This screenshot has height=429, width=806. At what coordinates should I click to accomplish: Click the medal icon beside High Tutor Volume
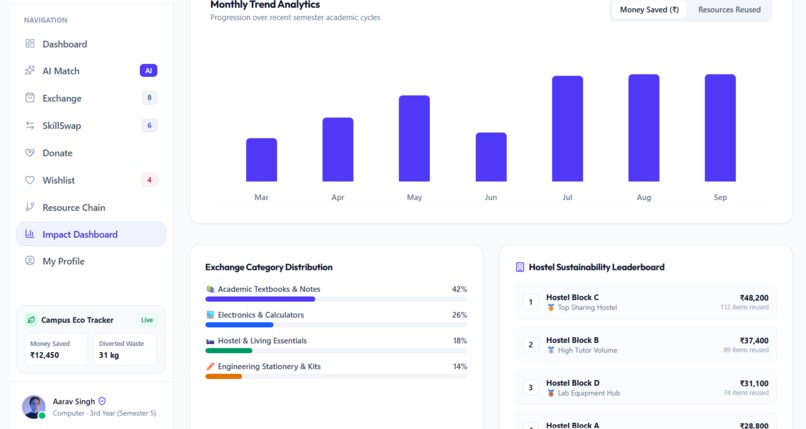(551, 350)
